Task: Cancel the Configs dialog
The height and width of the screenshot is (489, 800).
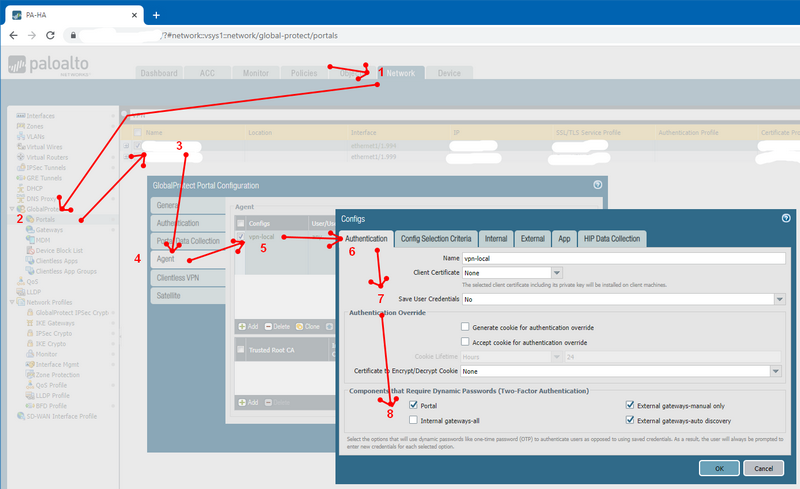Action: [x=763, y=468]
